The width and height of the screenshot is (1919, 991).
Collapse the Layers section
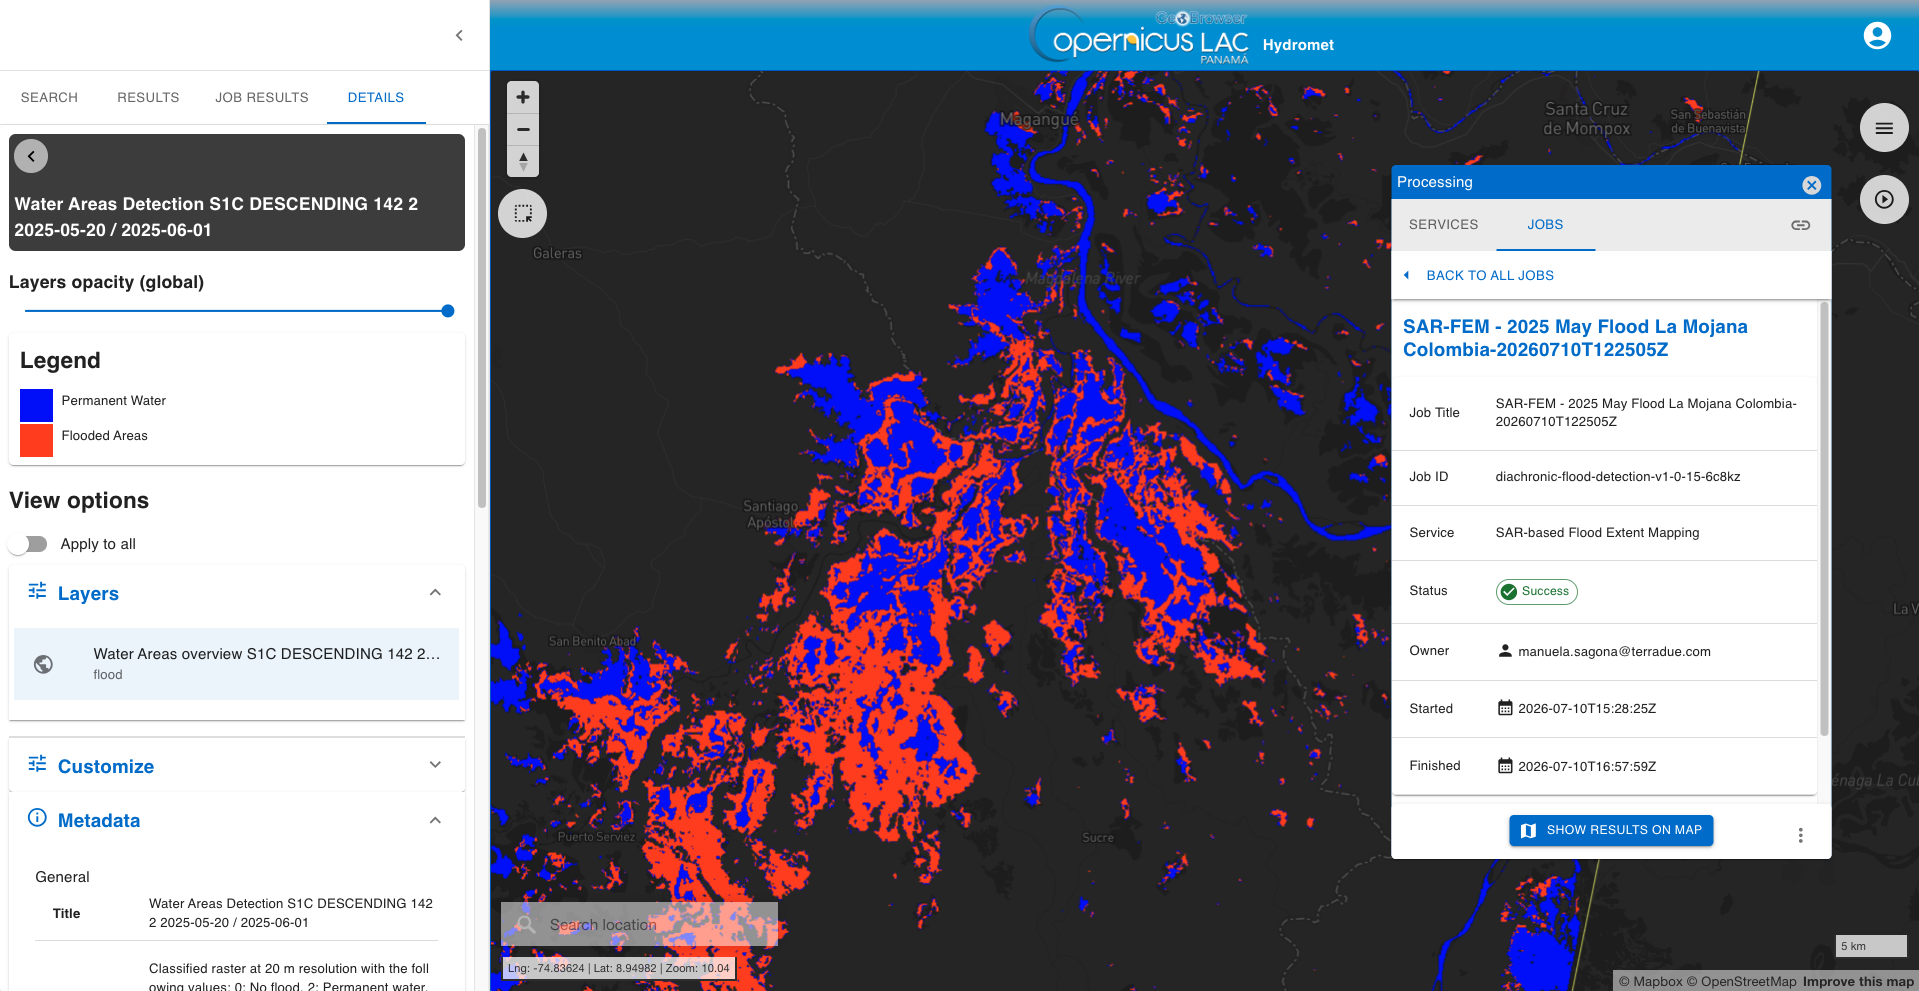(435, 593)
